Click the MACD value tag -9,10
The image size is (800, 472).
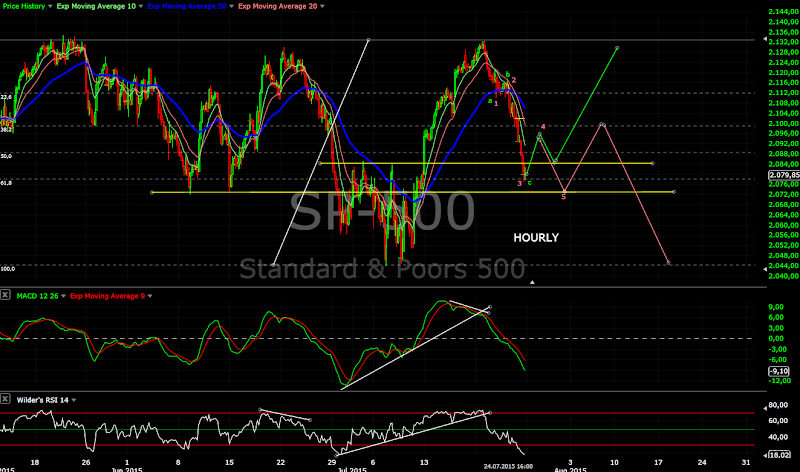point(779,371)
